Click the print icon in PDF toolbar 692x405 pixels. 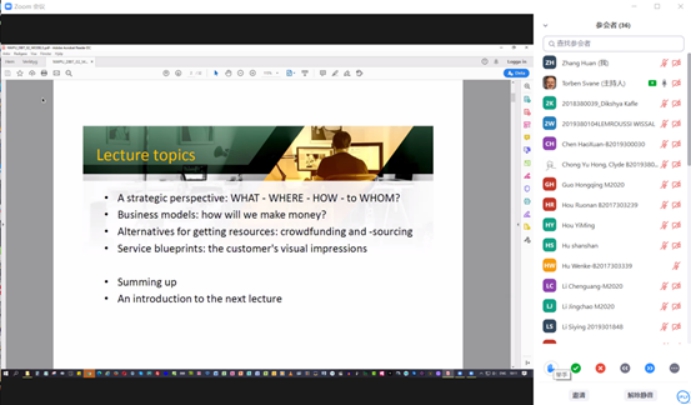click(x=43, y=73)
